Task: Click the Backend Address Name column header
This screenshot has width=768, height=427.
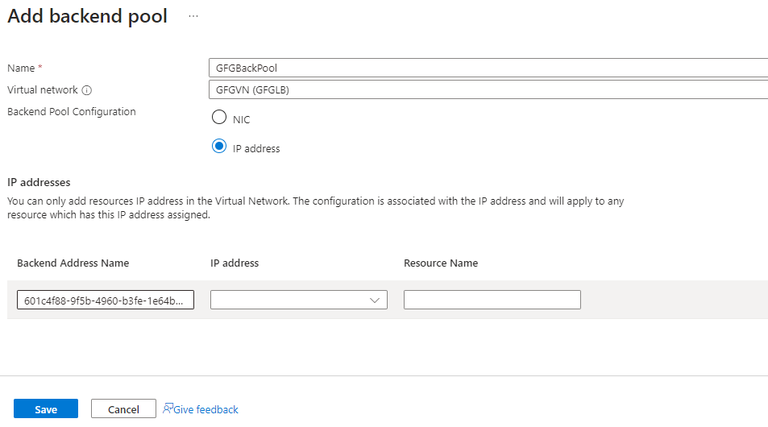Action: pos(73,263)
